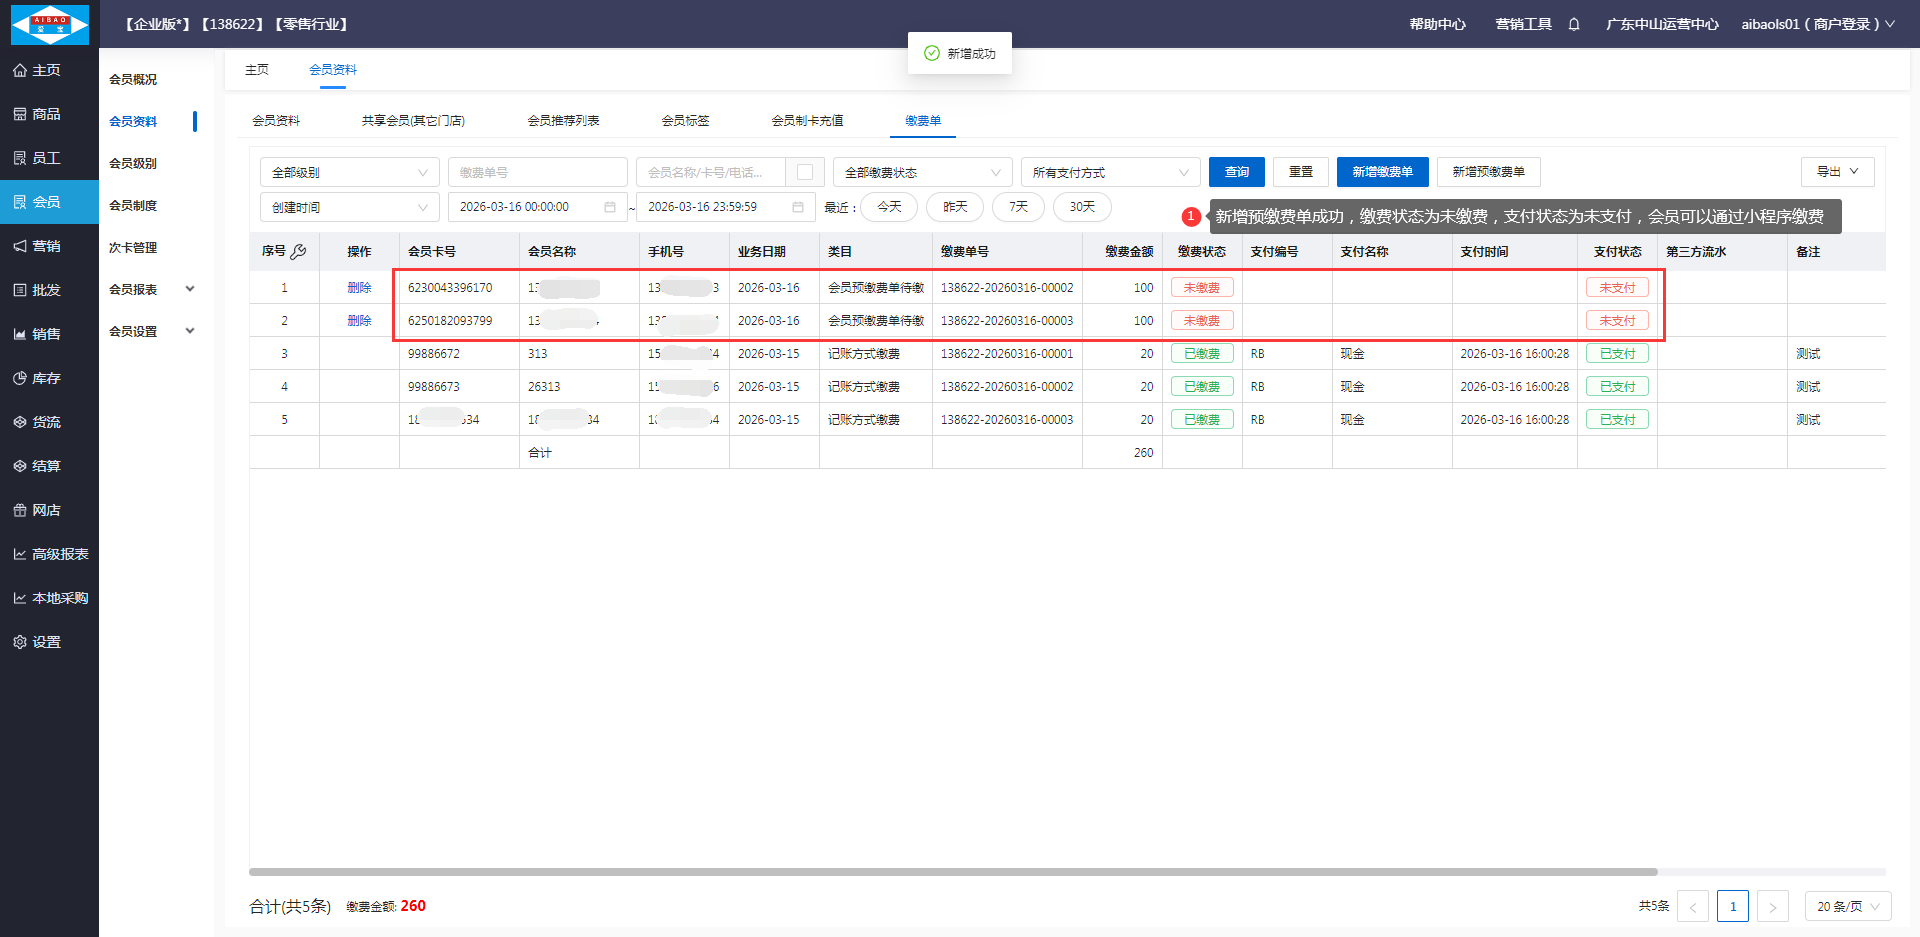1920x937 pixels.
Task: Click the 缴费单号 input field
Action: click(x=537, y=172)
